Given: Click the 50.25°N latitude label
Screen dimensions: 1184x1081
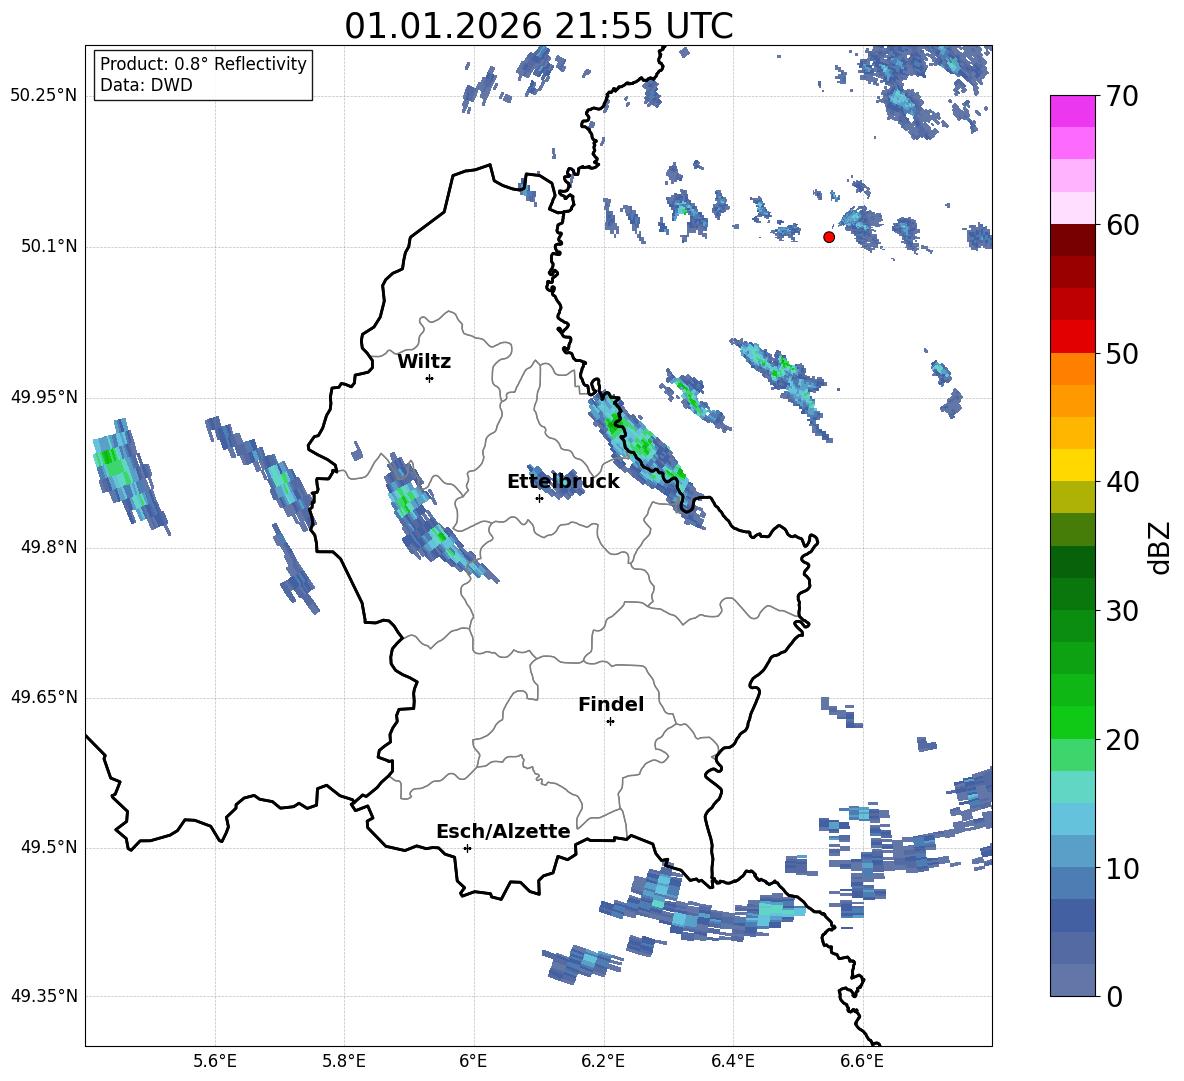Looking at the screenshot, I should [43, 96].
